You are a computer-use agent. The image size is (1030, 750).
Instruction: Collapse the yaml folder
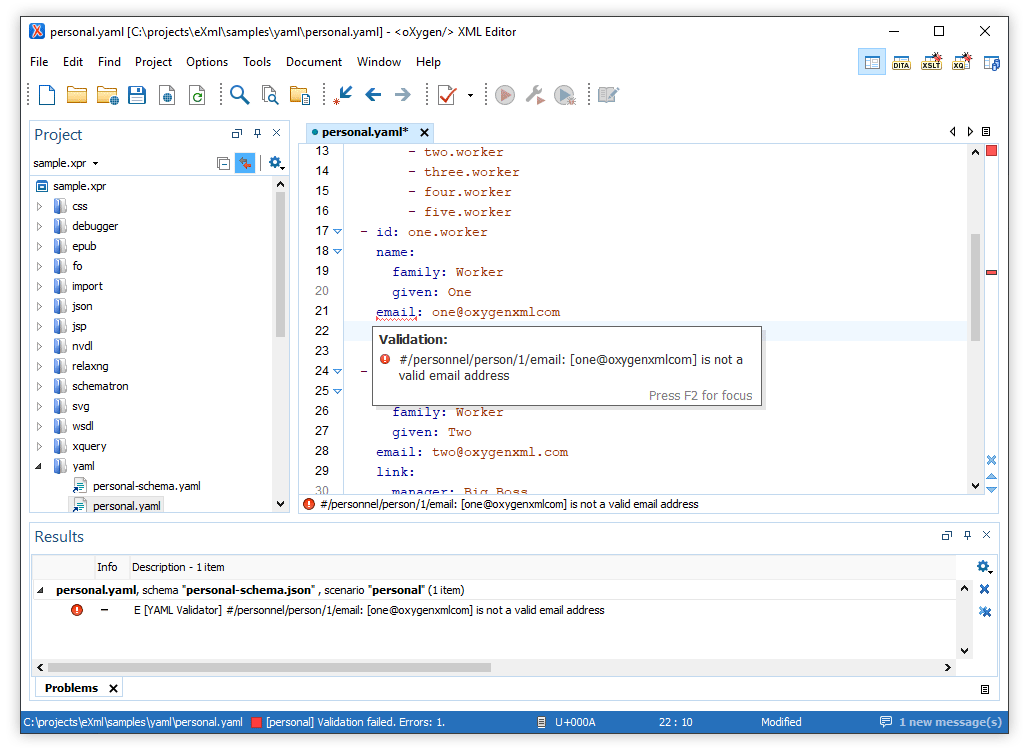click(39, 466)
